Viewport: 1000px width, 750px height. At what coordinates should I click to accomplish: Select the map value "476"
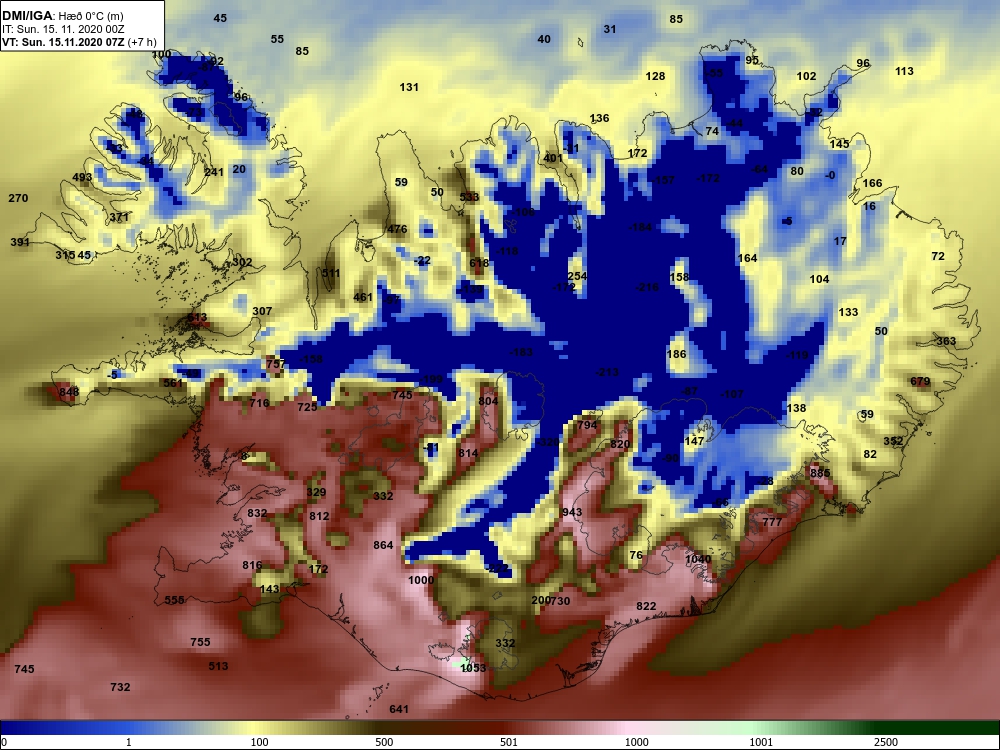click(397, 230)
